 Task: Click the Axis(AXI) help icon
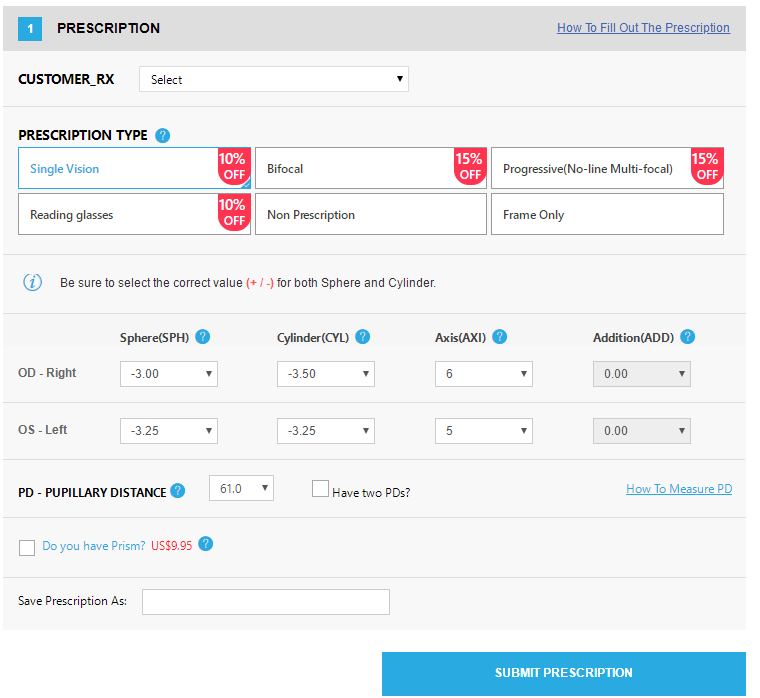click(500, 337)
